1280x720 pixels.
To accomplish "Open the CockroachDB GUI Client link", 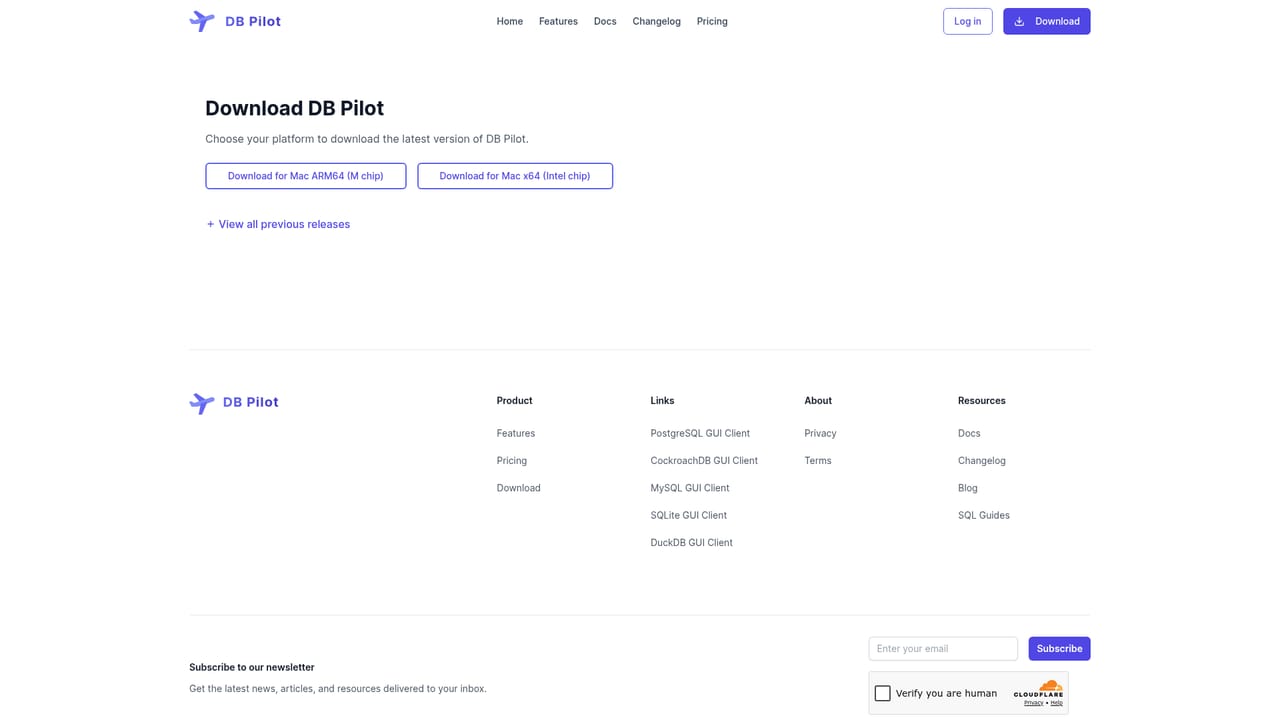I will pos(704,461).
